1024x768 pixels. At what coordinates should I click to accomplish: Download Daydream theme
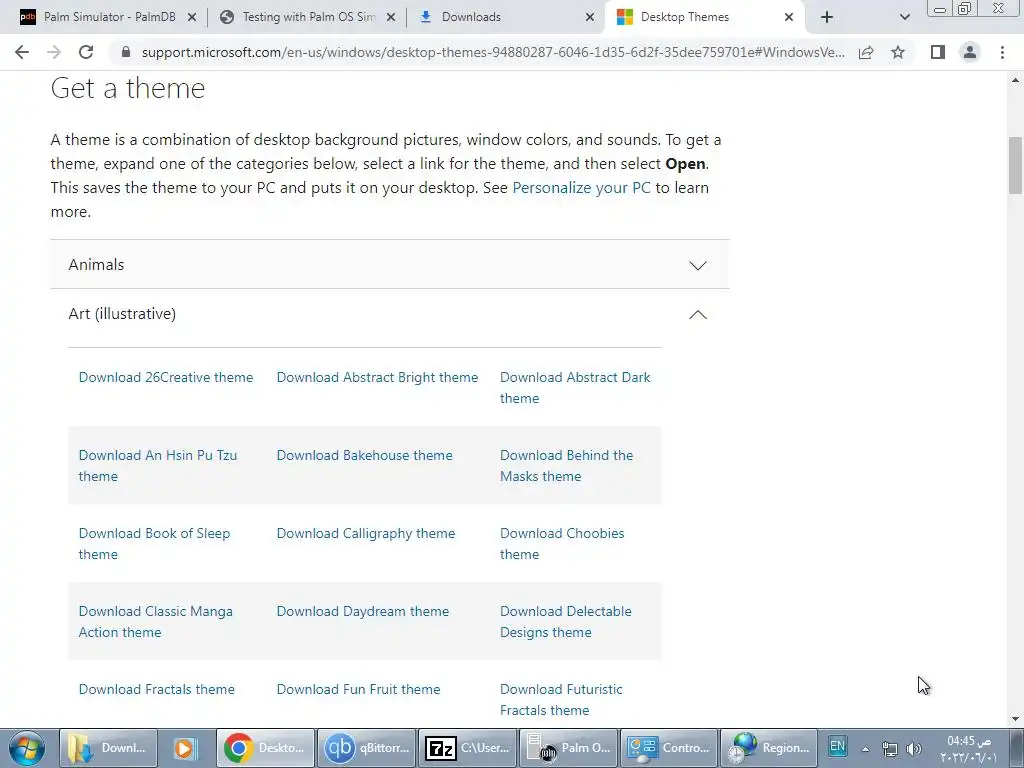(362, 611)
